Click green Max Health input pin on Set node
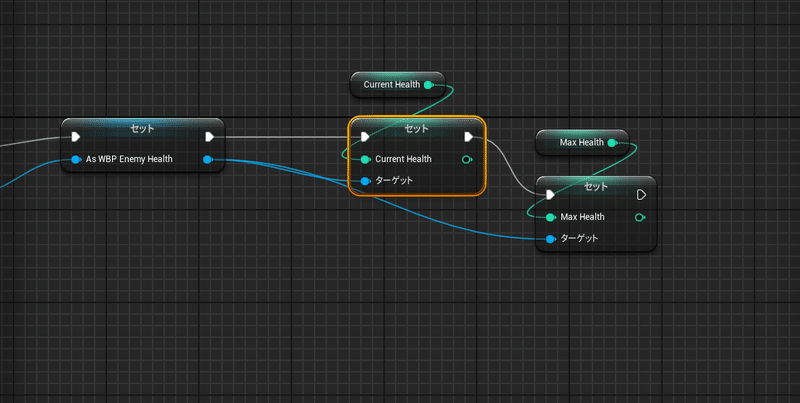The image size is (800, 403). (550, 217)
